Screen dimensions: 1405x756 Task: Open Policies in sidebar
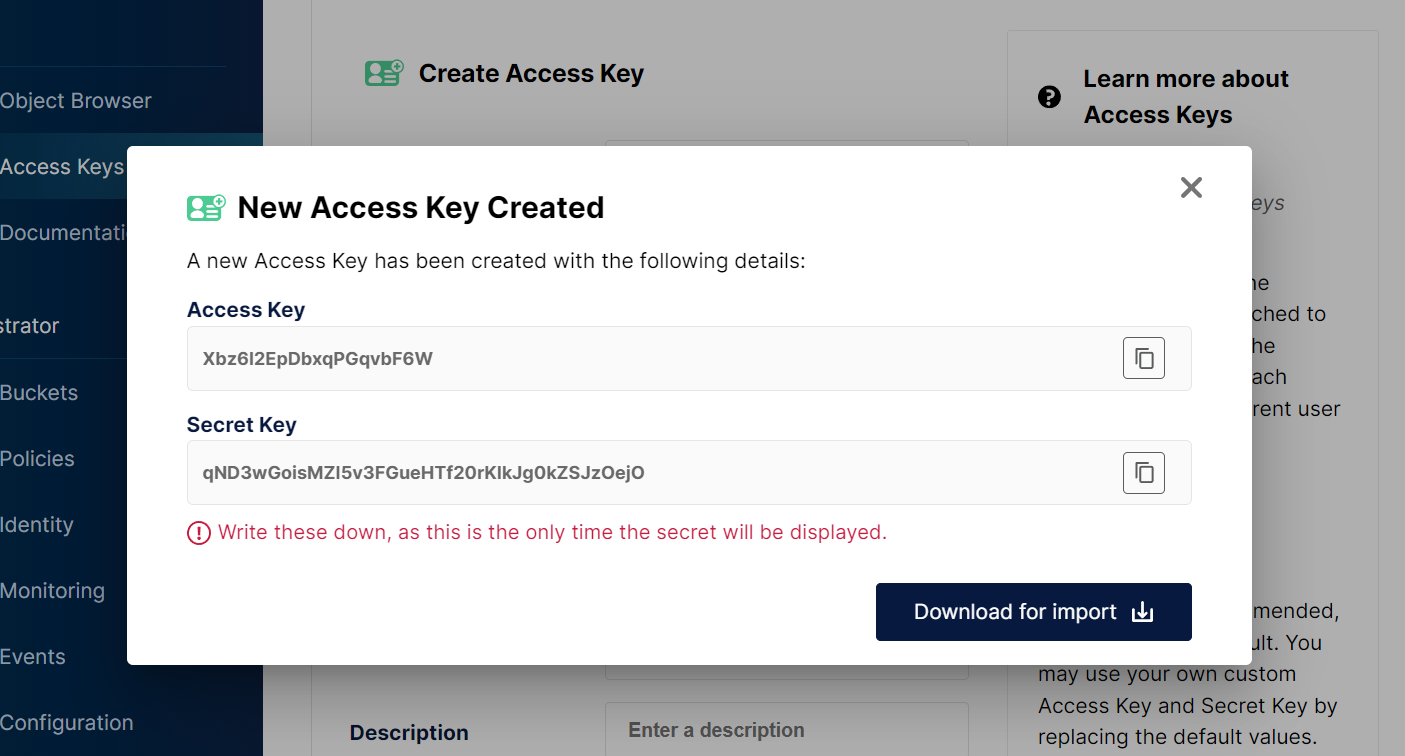pyautogui.click(x=37, y=459)
